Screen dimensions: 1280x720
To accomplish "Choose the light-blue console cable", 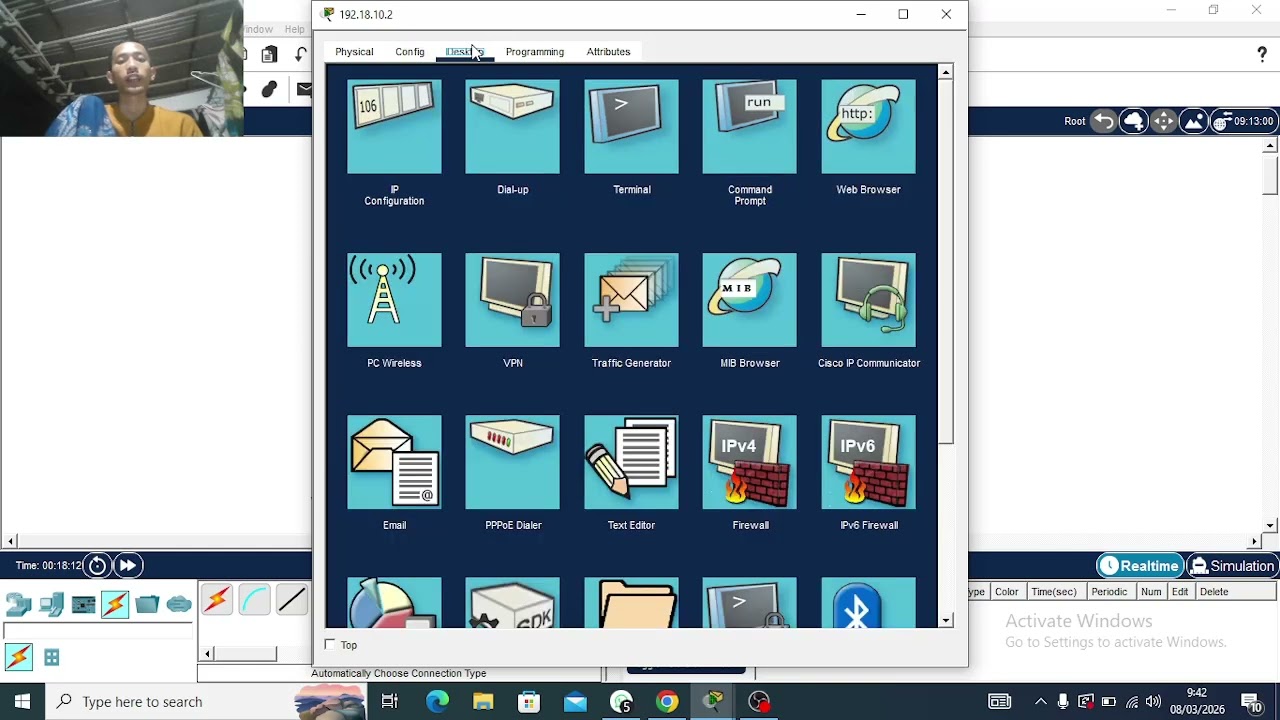I will (254, 600).
